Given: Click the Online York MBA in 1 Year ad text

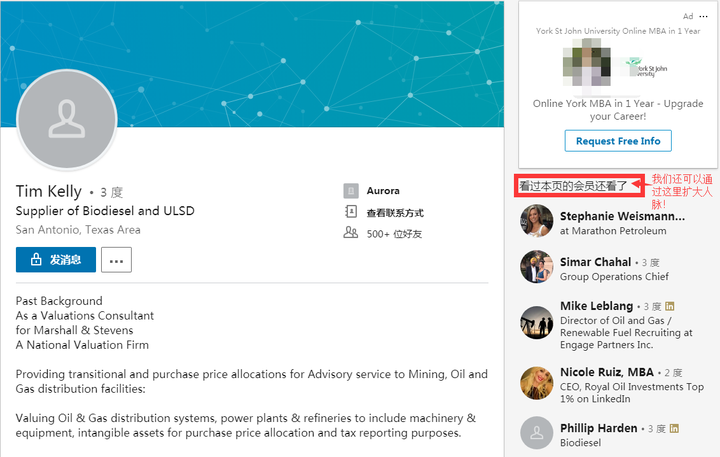Looking at the screenshot, I should click(x=618, y=110).
